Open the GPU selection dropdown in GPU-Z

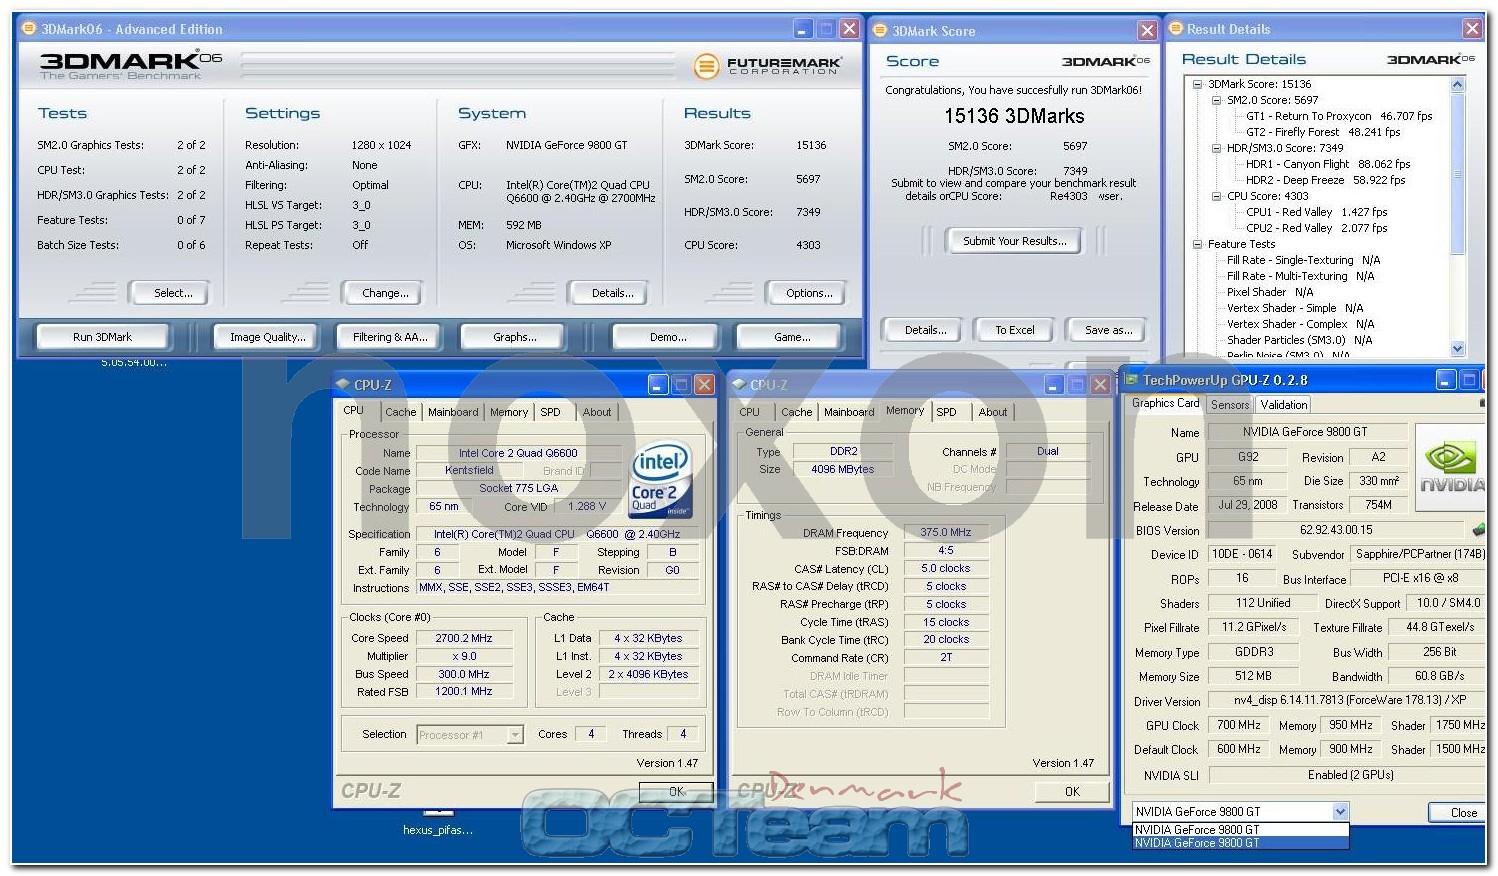click(x=1340, y=812)
